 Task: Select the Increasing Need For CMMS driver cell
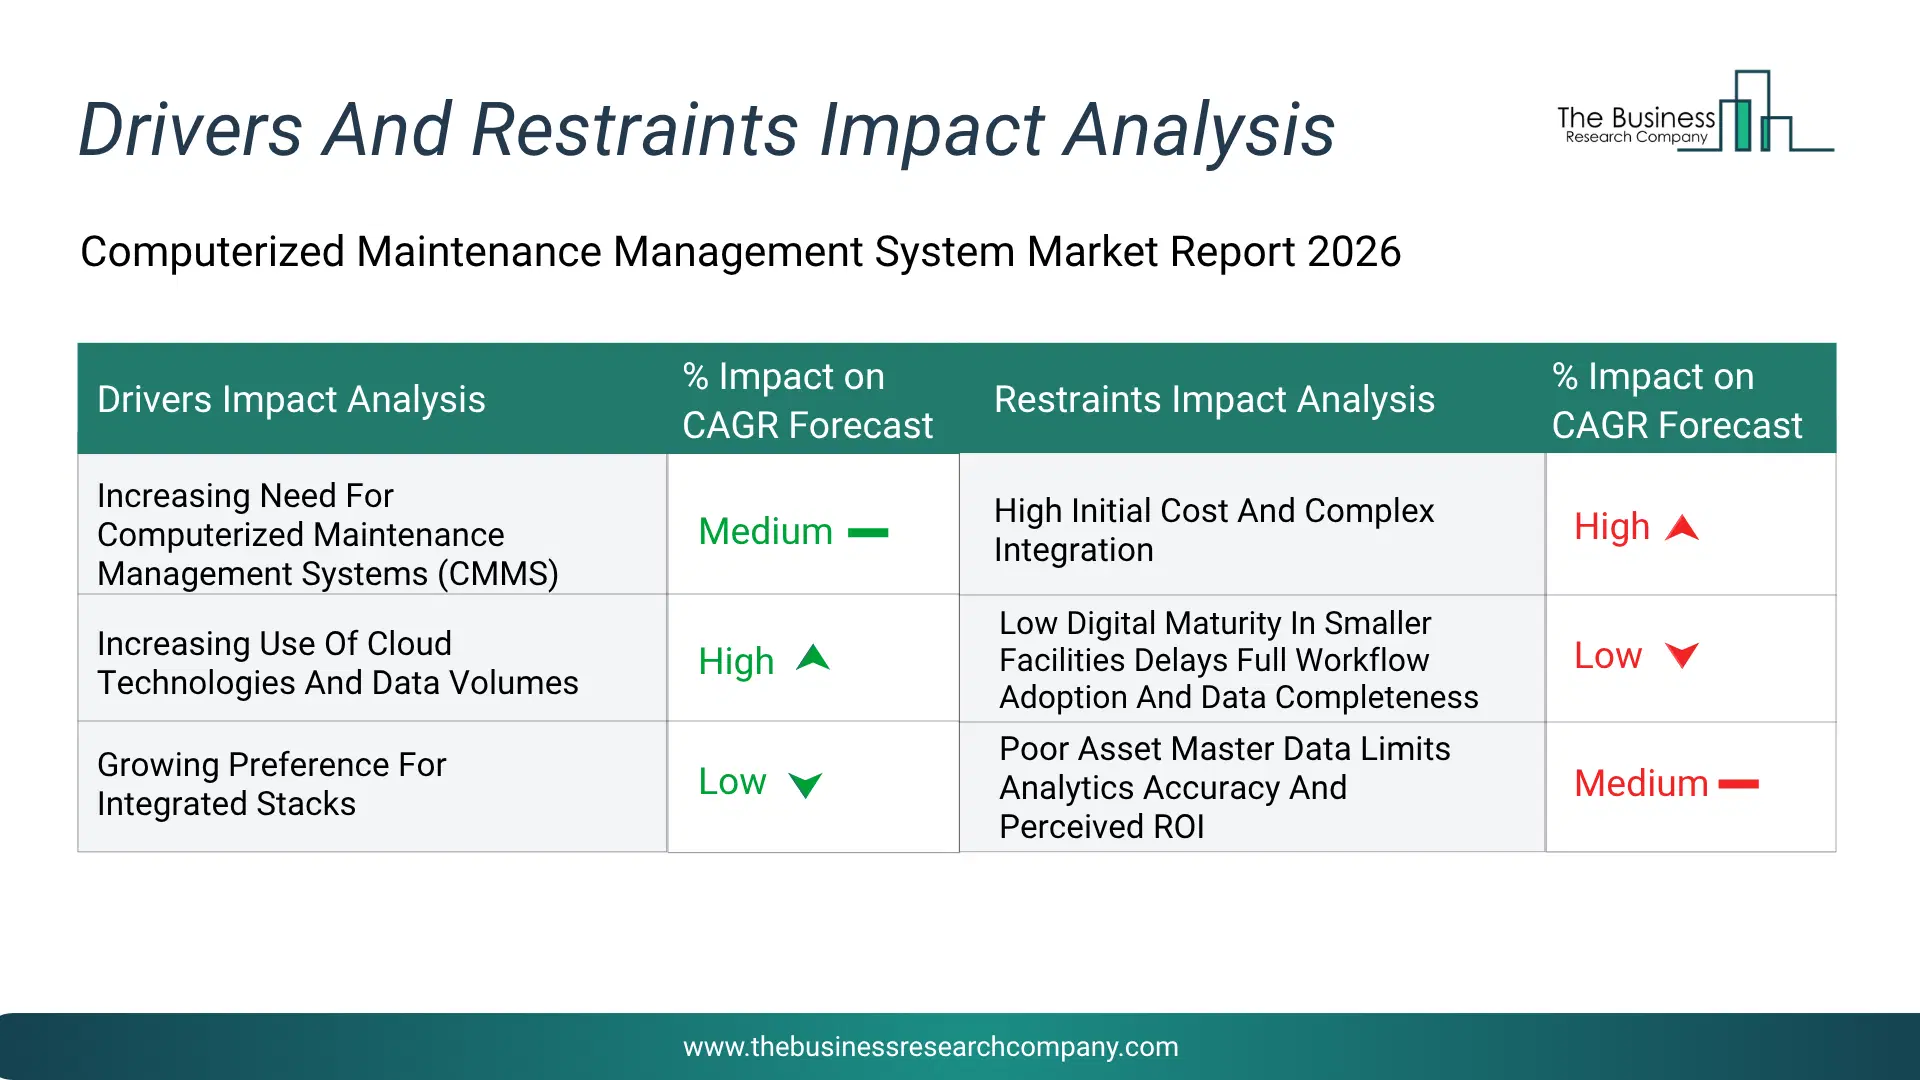point(372,525)
